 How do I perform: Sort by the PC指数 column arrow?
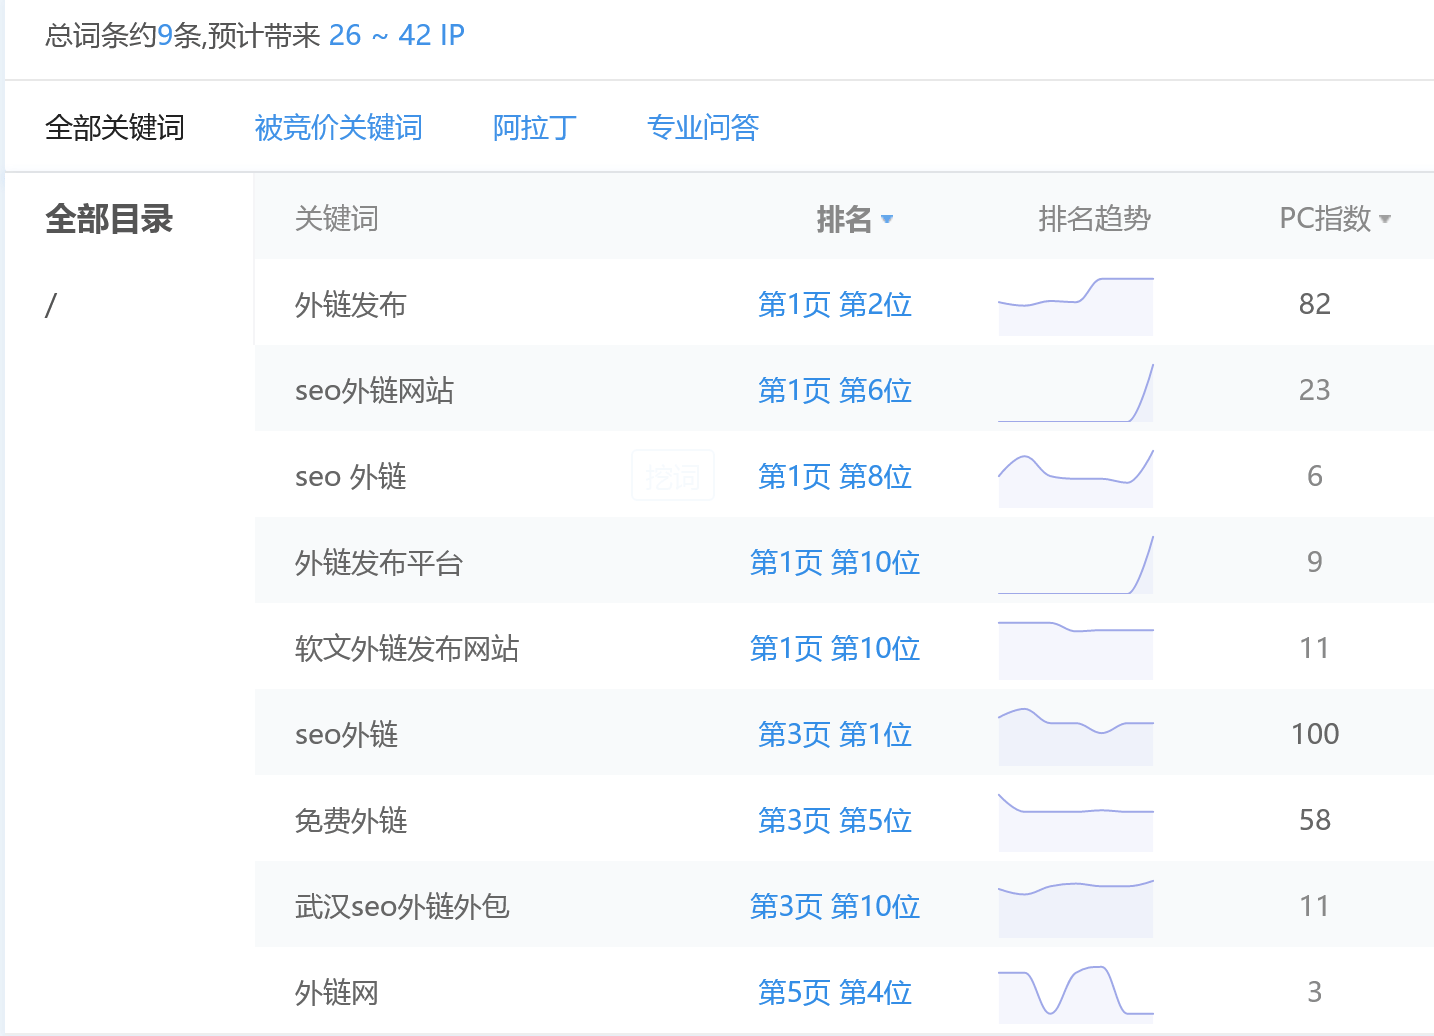point(1385,219)
